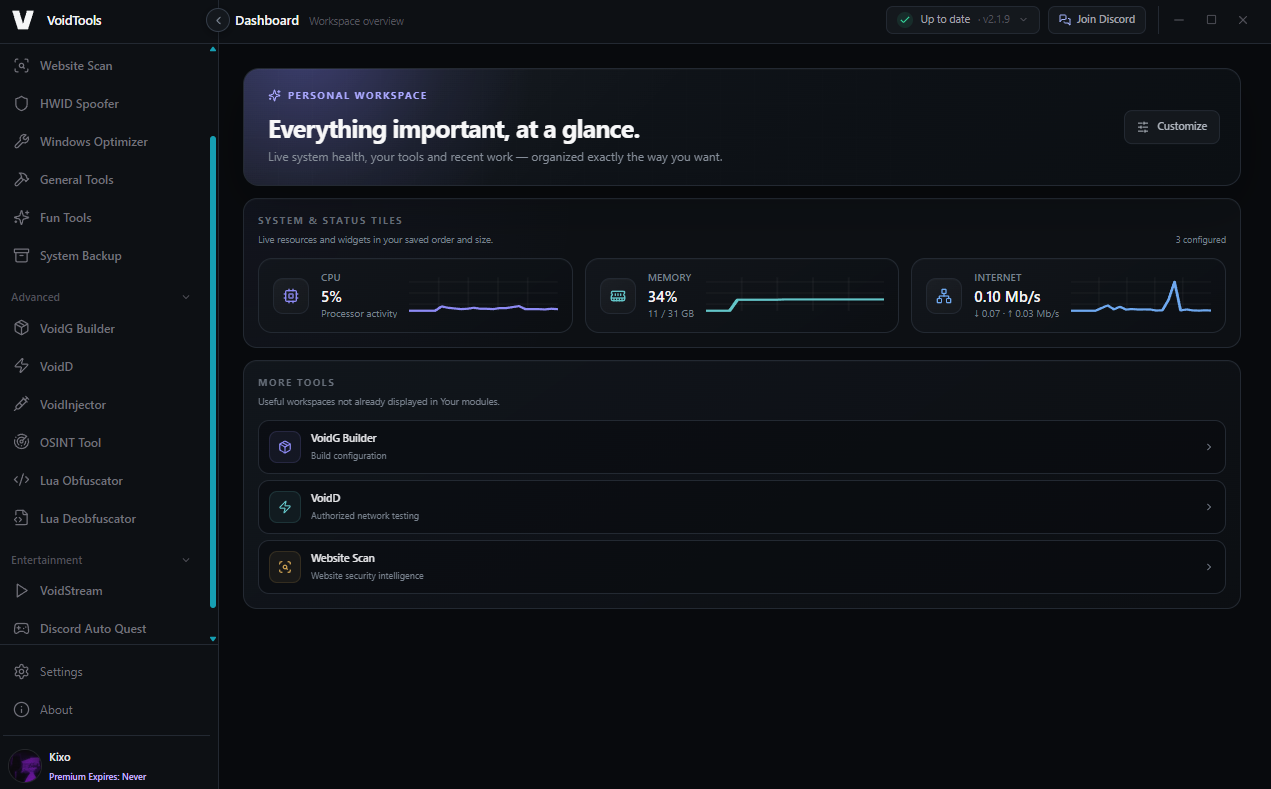Open the Up to date version dropdown
The height and width of the screenshot is (789, 1271).
[x=963, y=20]
